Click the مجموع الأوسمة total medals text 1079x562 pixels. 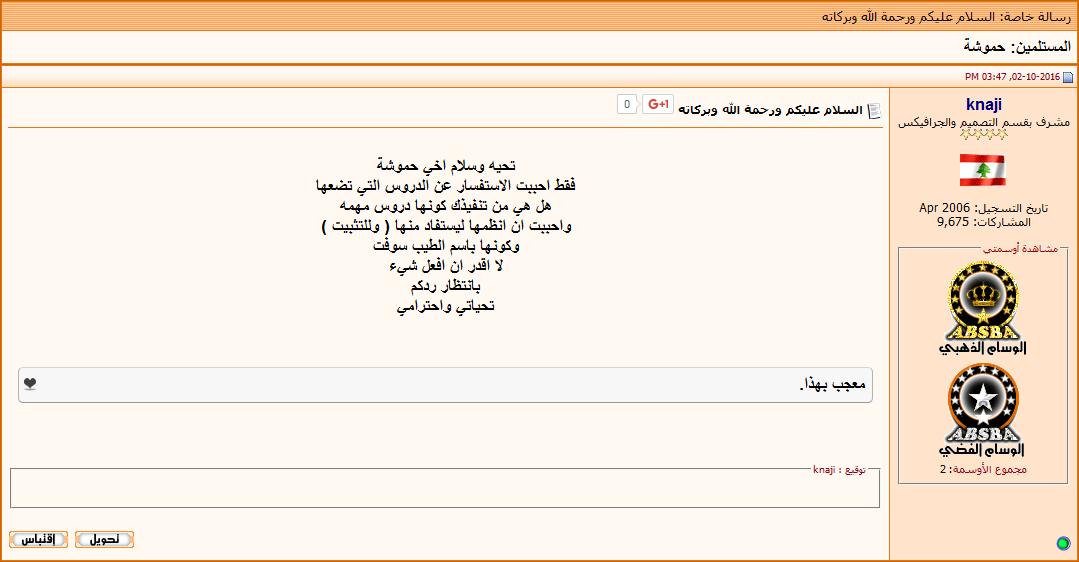(983, 469)
